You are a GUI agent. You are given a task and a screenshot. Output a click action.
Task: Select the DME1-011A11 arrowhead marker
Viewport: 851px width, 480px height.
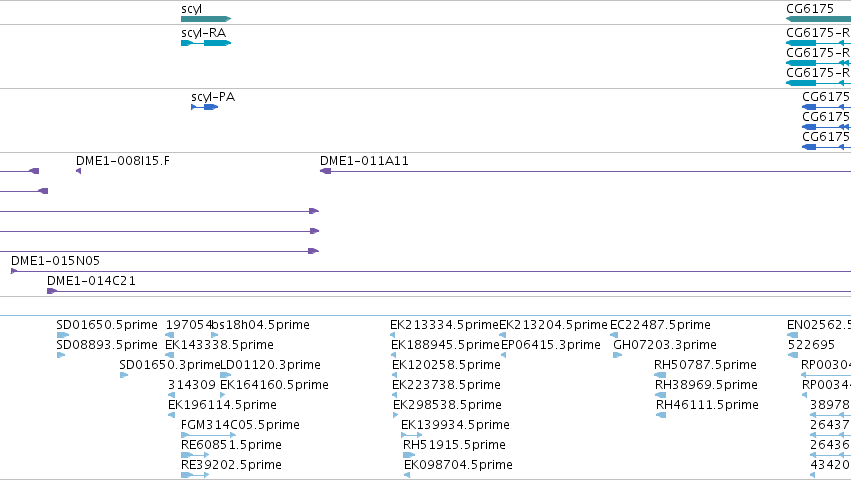click(x=326, y=171)
